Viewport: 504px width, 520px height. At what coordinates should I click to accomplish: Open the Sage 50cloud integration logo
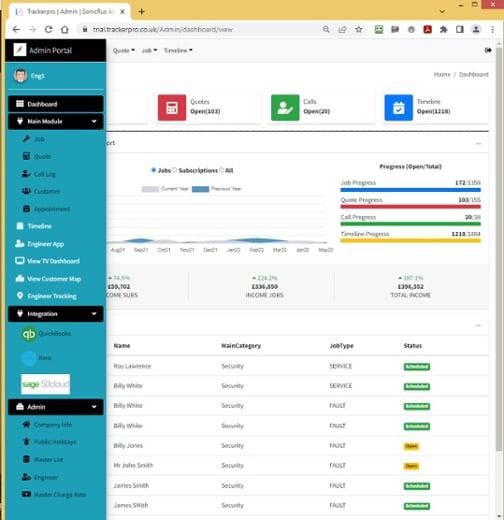(x=45, y=384)
